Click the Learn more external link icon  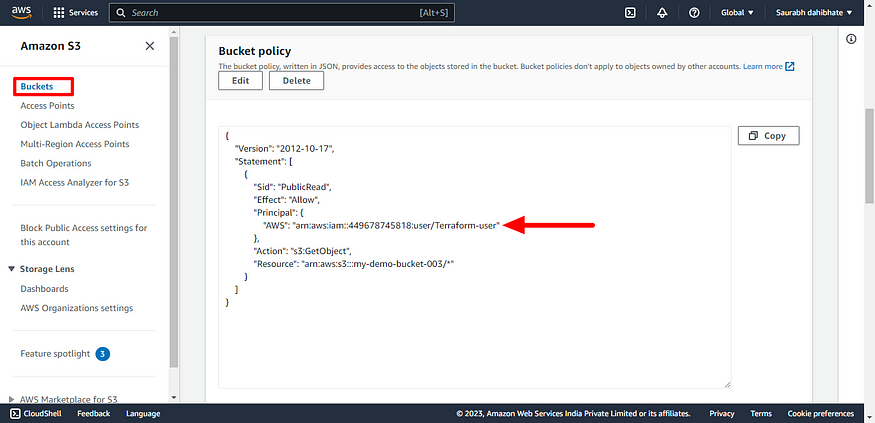pyautogui.click(x=790, y=66)
